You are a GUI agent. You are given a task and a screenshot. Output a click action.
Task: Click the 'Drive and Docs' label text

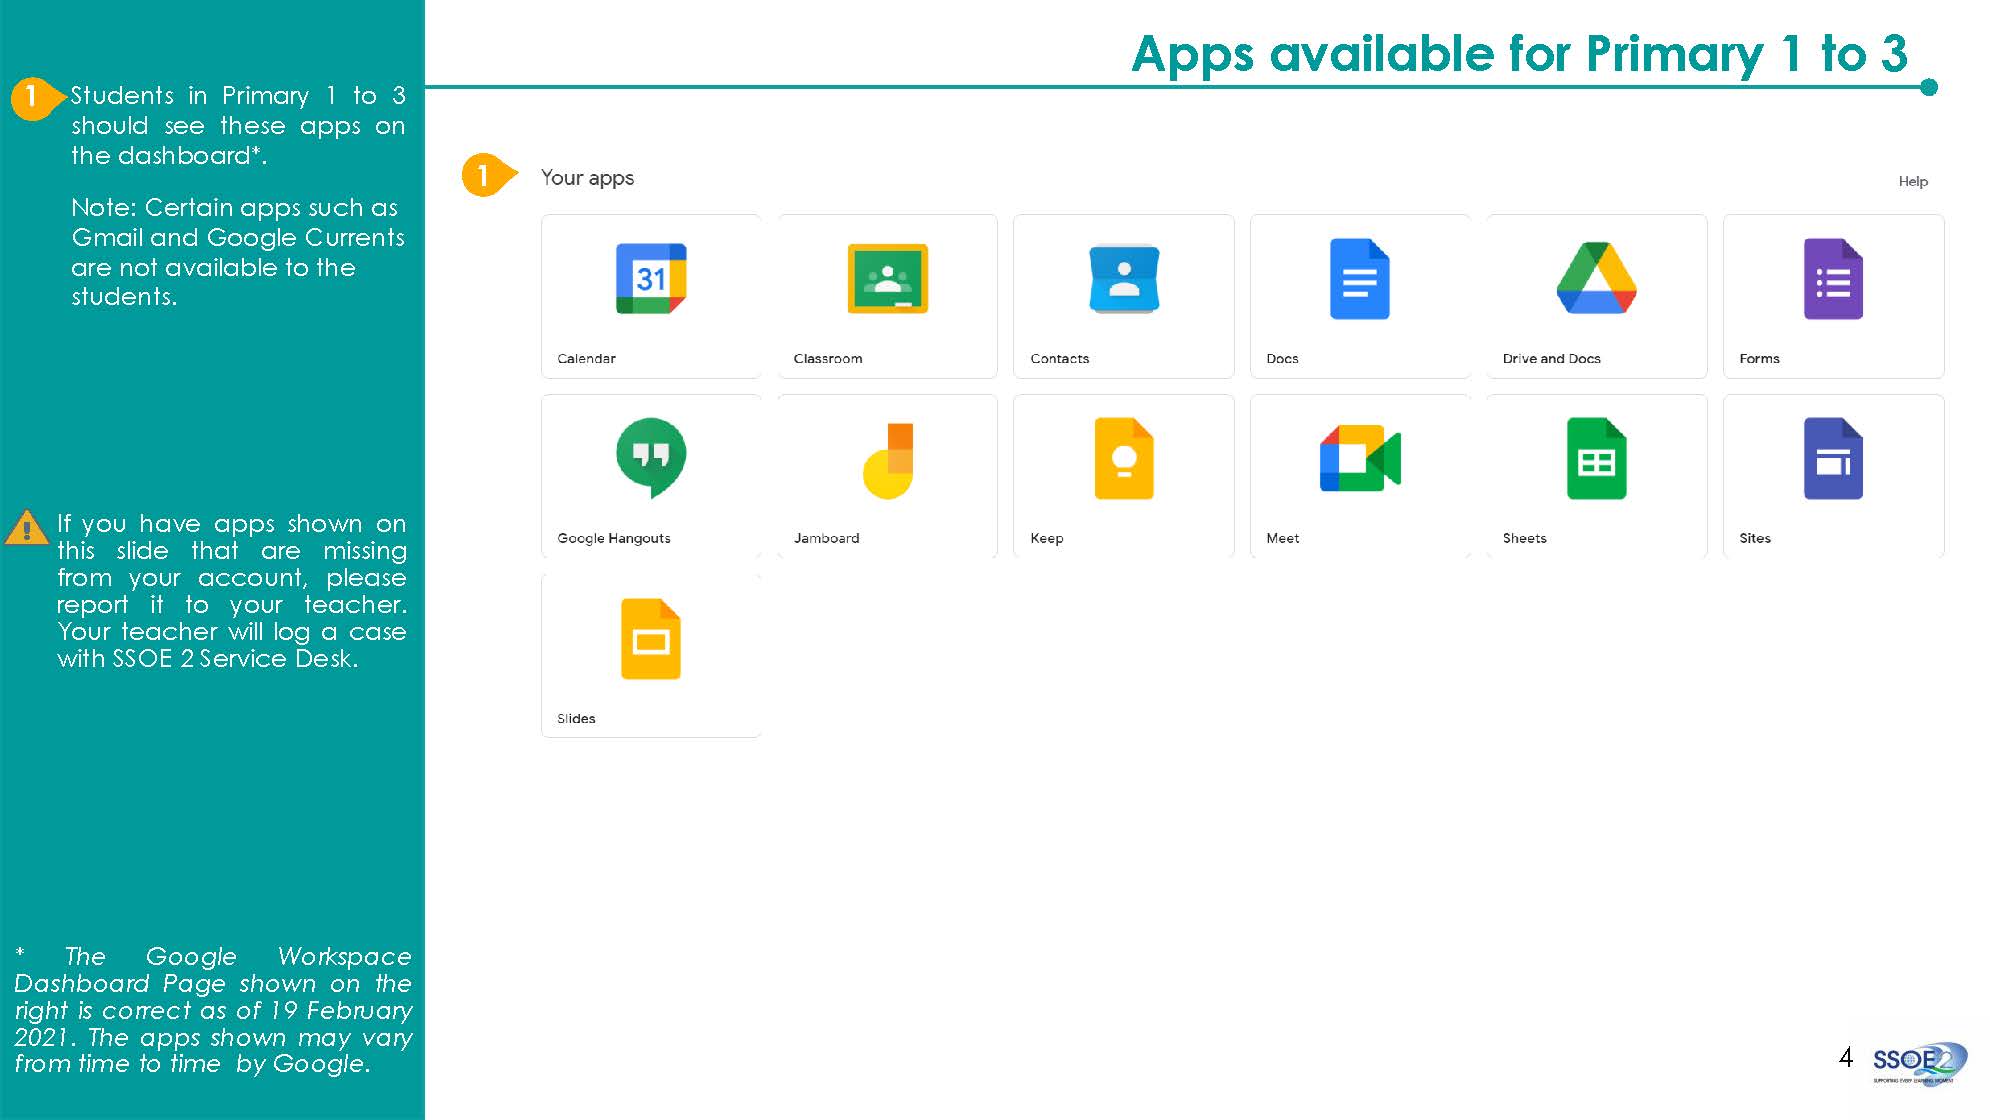tap(1551, 358)
